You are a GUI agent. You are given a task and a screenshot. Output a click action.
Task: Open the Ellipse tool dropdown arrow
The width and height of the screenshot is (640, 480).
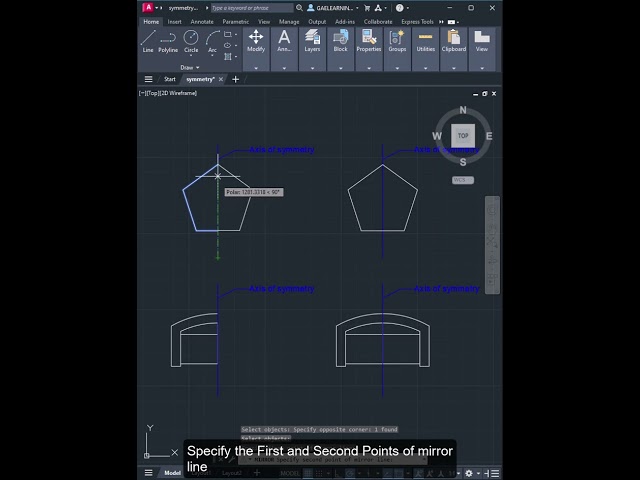(236, 45)
